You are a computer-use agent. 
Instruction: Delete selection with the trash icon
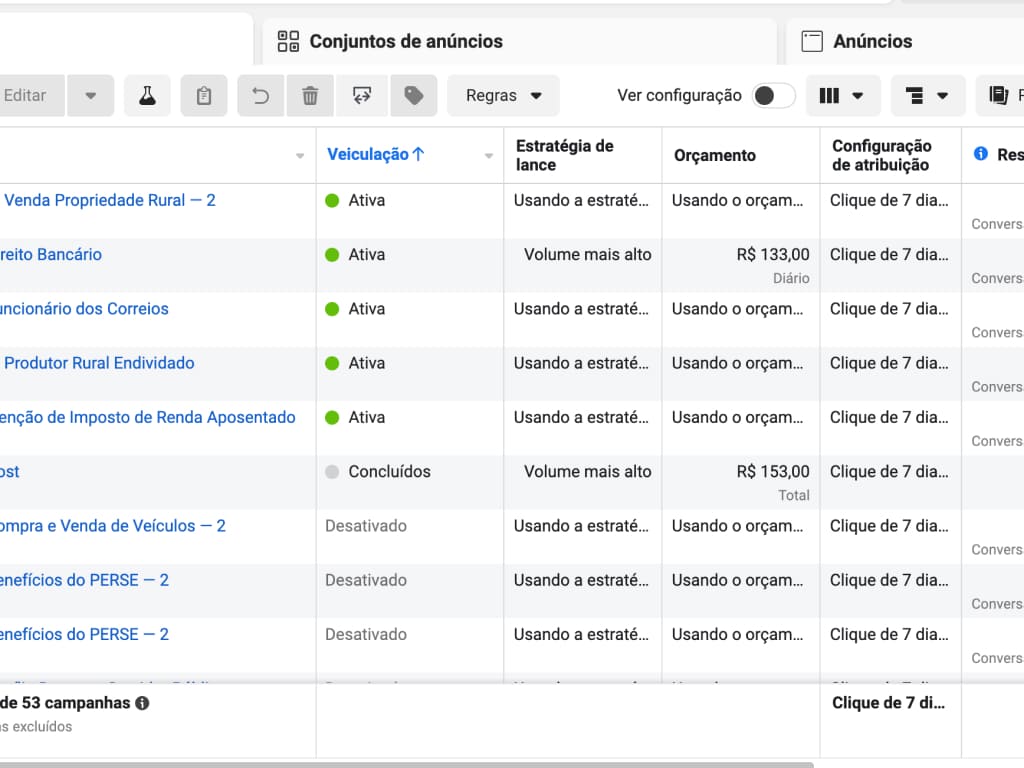(310, 96)
